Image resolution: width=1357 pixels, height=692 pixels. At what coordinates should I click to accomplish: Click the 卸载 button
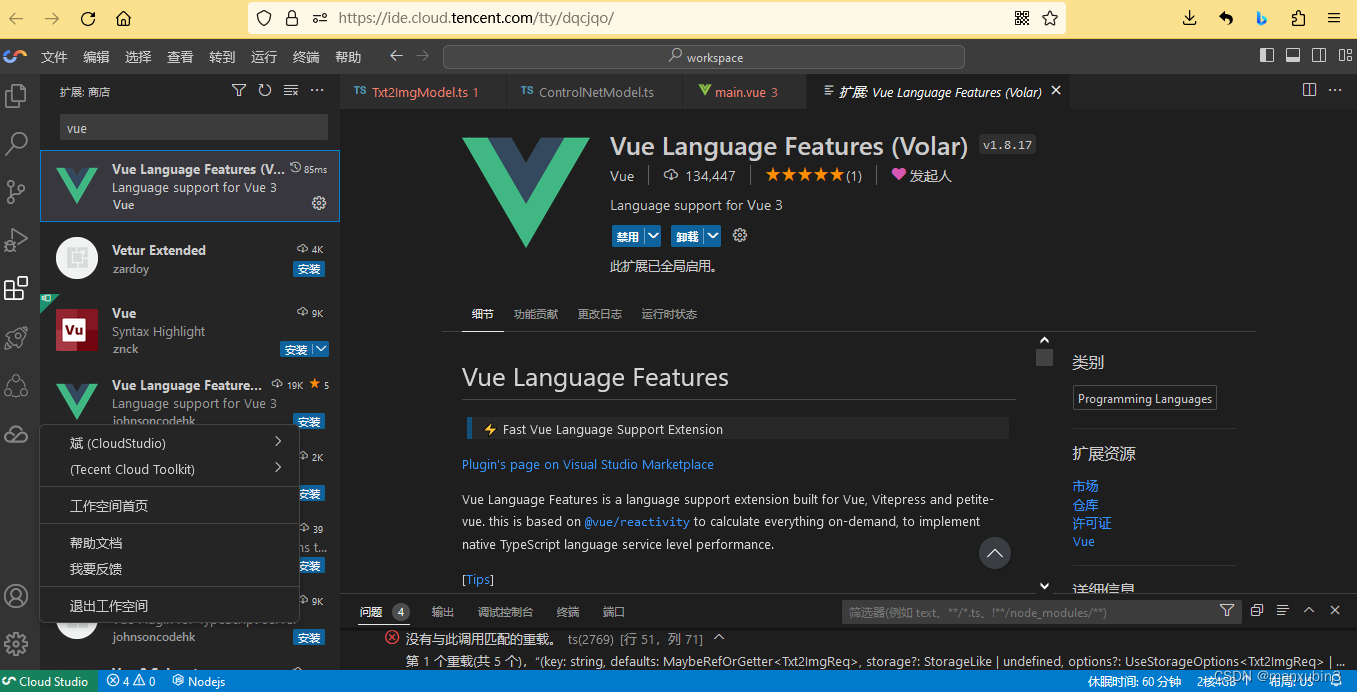click(x=687, y=236)
